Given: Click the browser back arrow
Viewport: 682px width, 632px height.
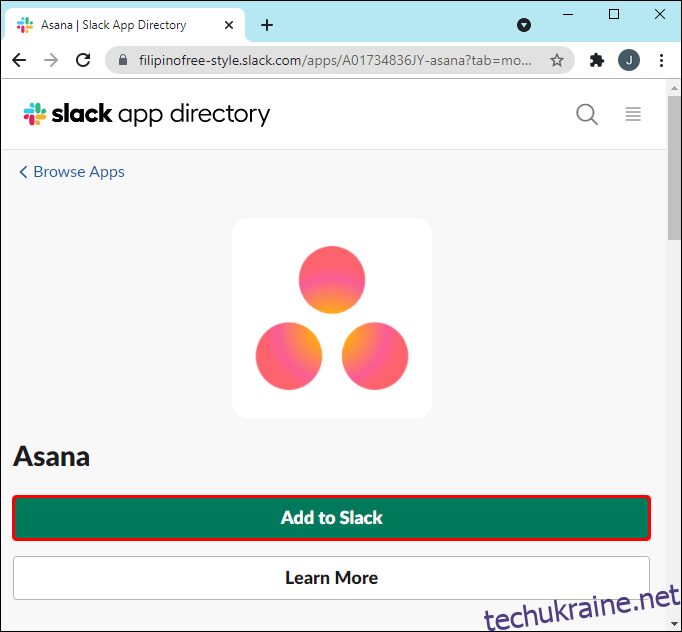Looking at the screenshot, I should 19,60.
